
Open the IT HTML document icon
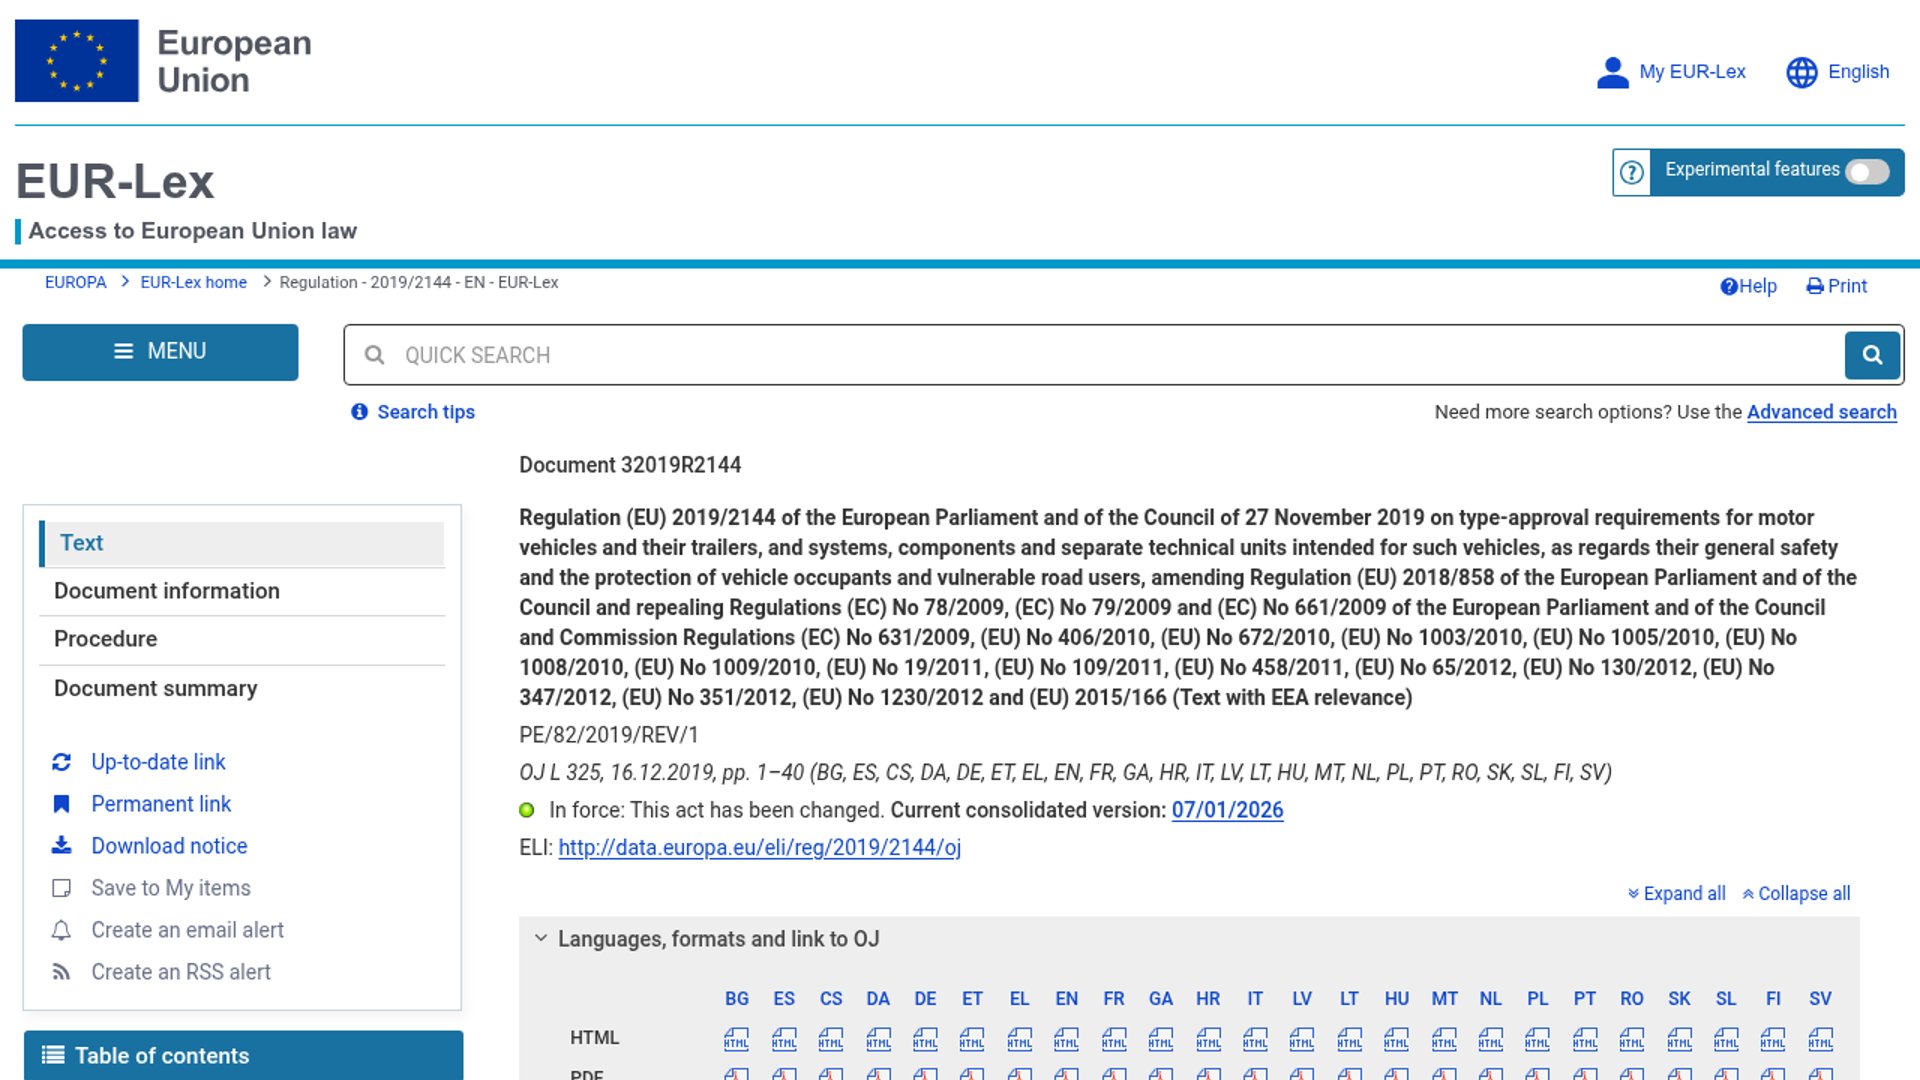tap(1255, 1039)
